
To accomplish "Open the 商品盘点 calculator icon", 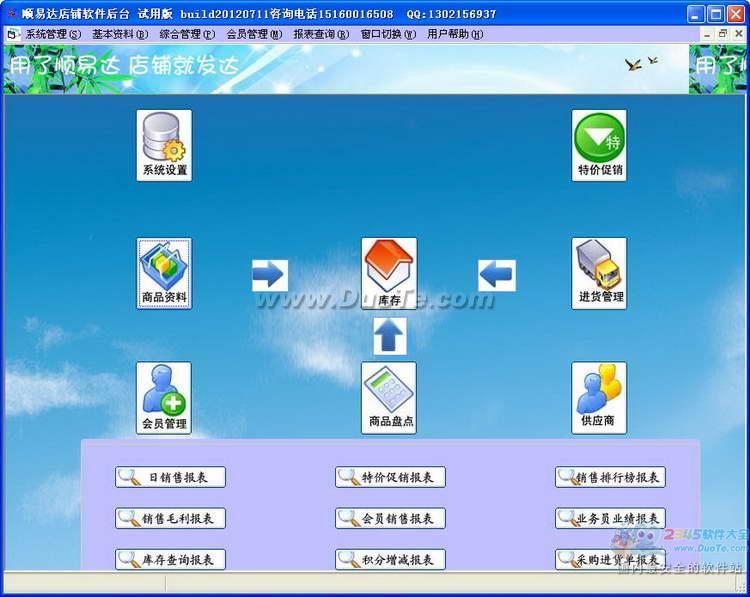I will (389, 397).
